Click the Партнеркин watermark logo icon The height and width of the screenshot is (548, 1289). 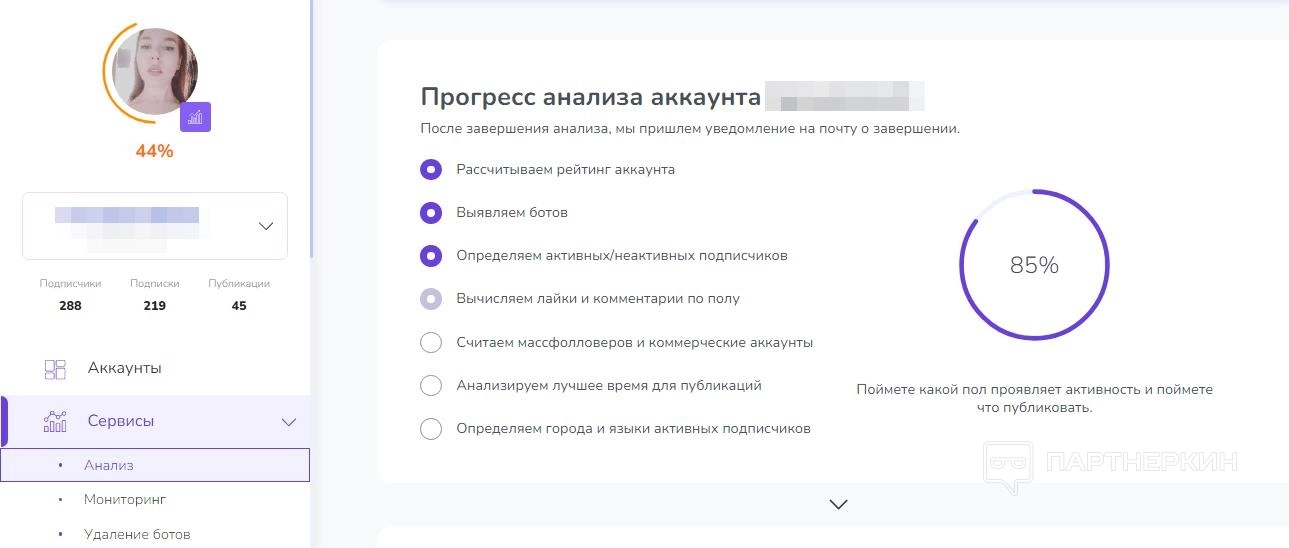(x=1008, y=465)
